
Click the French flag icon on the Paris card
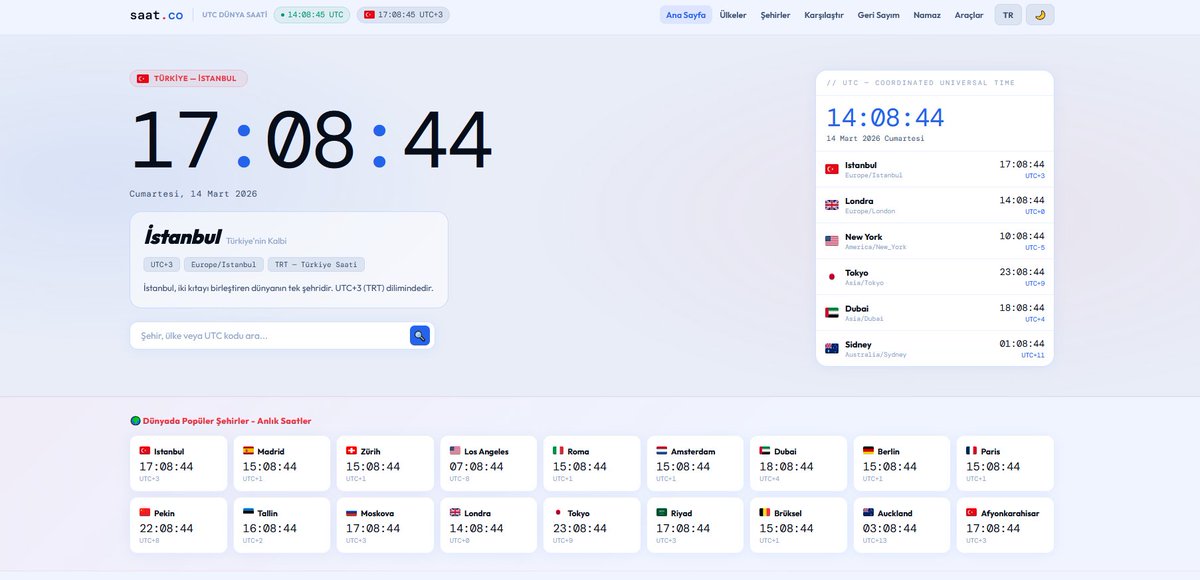click(971, 451)
